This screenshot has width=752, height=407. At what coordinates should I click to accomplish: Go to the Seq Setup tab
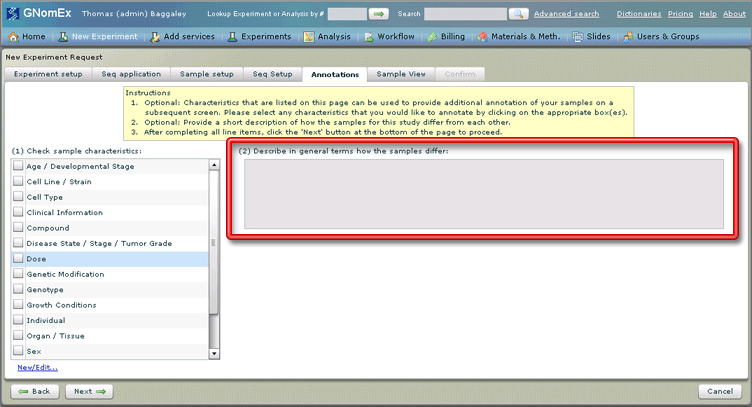click(272, 74)
